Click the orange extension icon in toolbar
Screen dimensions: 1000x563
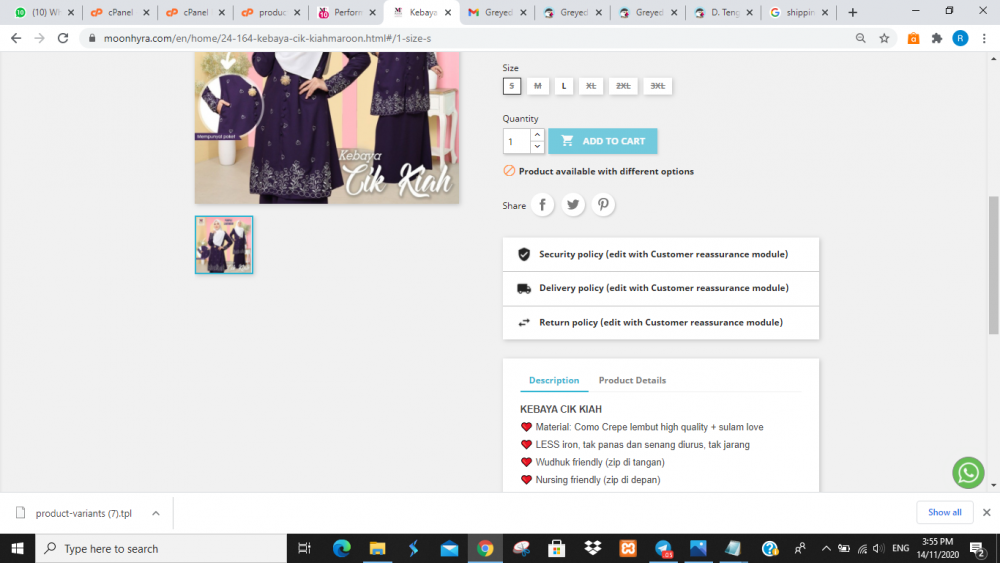click(x=913, y=38)
